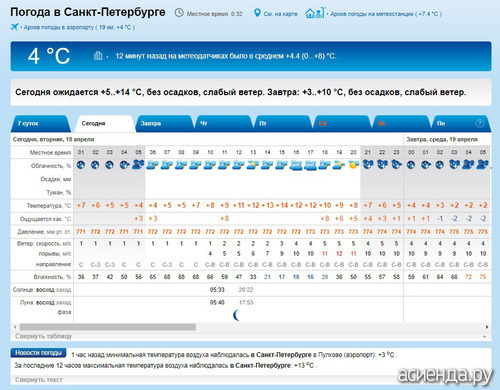This screenshot has width=500, height=390.
Task: Click the Новости погоды label
Action: point(38,353)
